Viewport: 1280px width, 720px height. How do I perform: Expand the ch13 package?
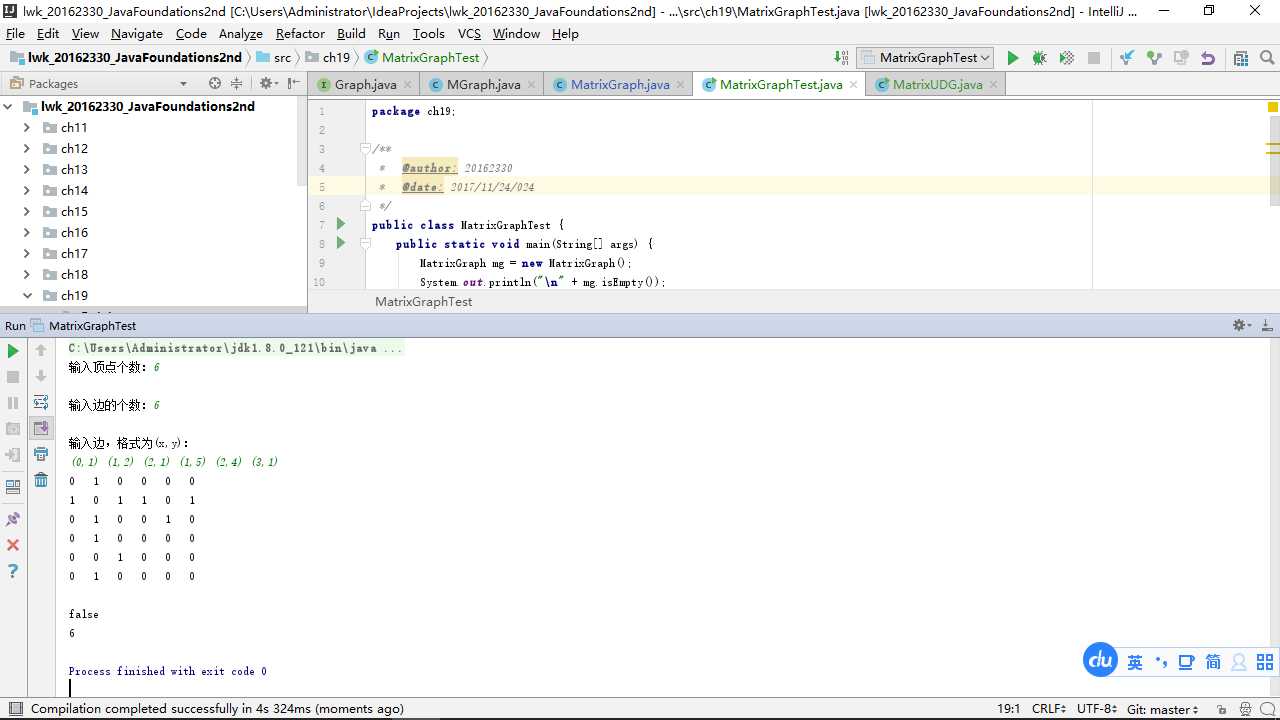[x=27, y=170]
